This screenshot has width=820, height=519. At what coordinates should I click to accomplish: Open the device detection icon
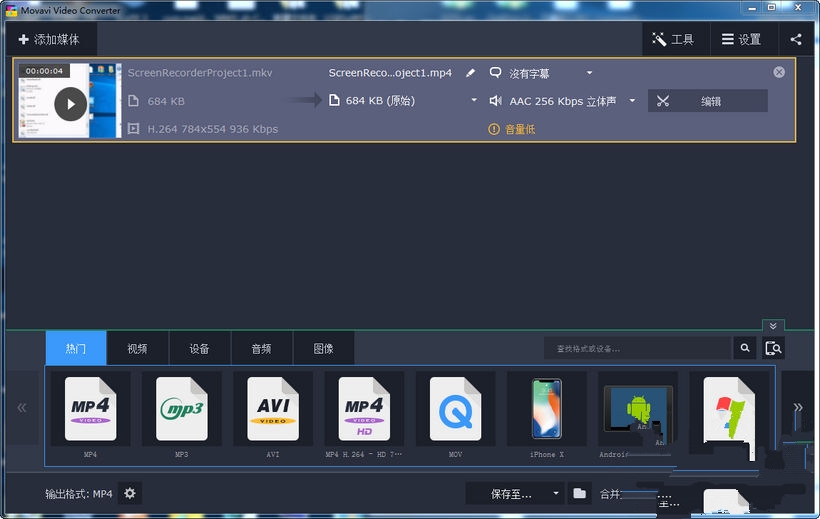click(x=773, y=348)
